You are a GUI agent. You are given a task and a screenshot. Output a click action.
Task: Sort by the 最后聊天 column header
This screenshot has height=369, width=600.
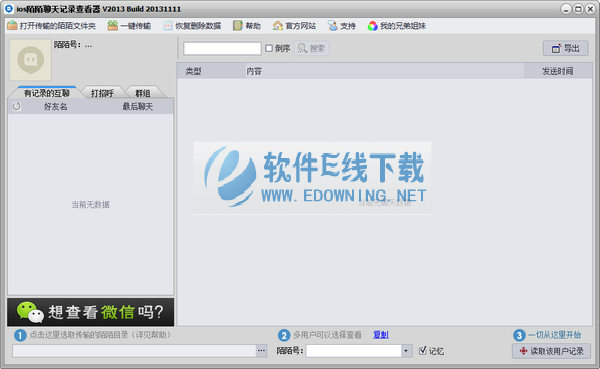tap(137, 106)
